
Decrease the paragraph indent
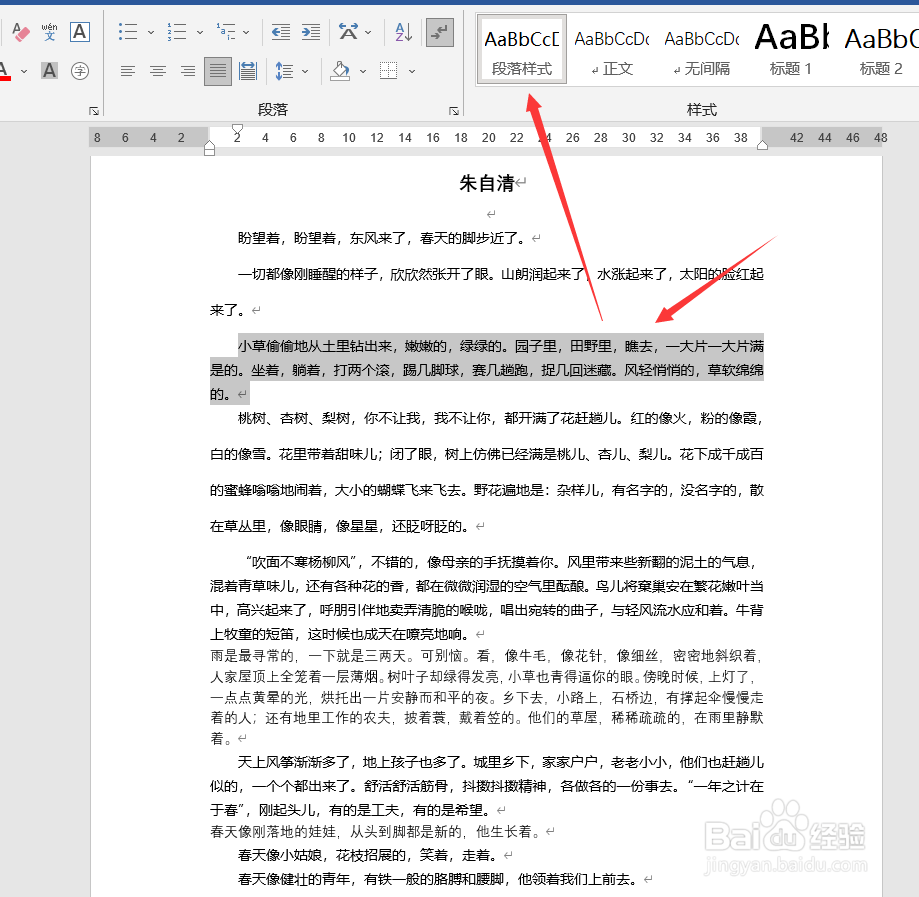point(281,31)
